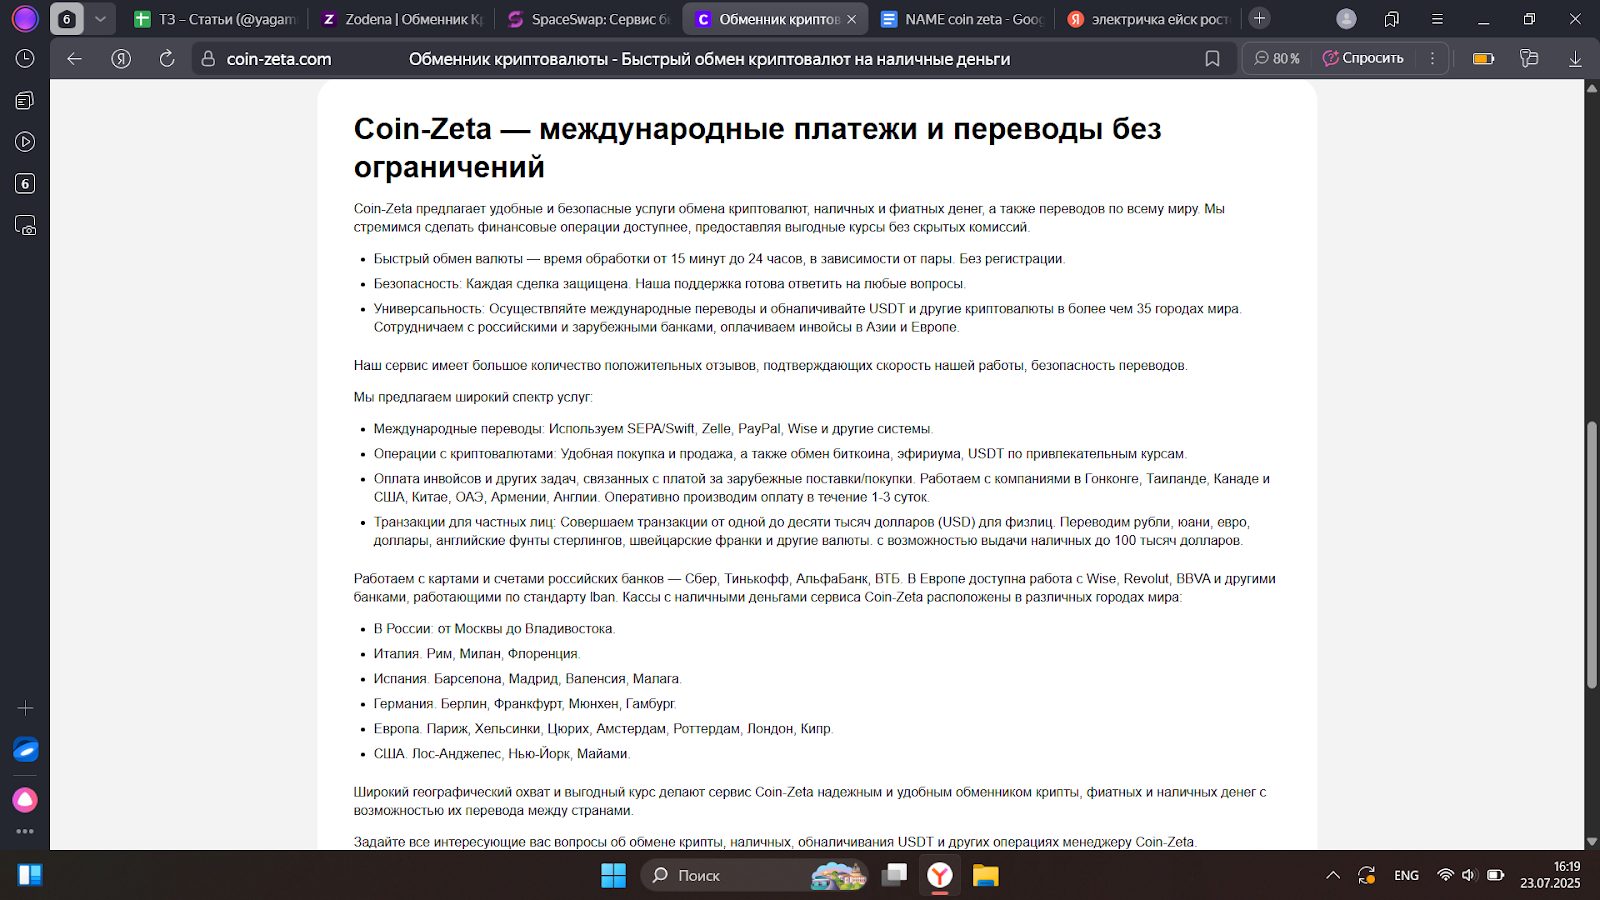Click the Спросить ask button
This screenshot has width=1600, height=900.
[1363, 59]
